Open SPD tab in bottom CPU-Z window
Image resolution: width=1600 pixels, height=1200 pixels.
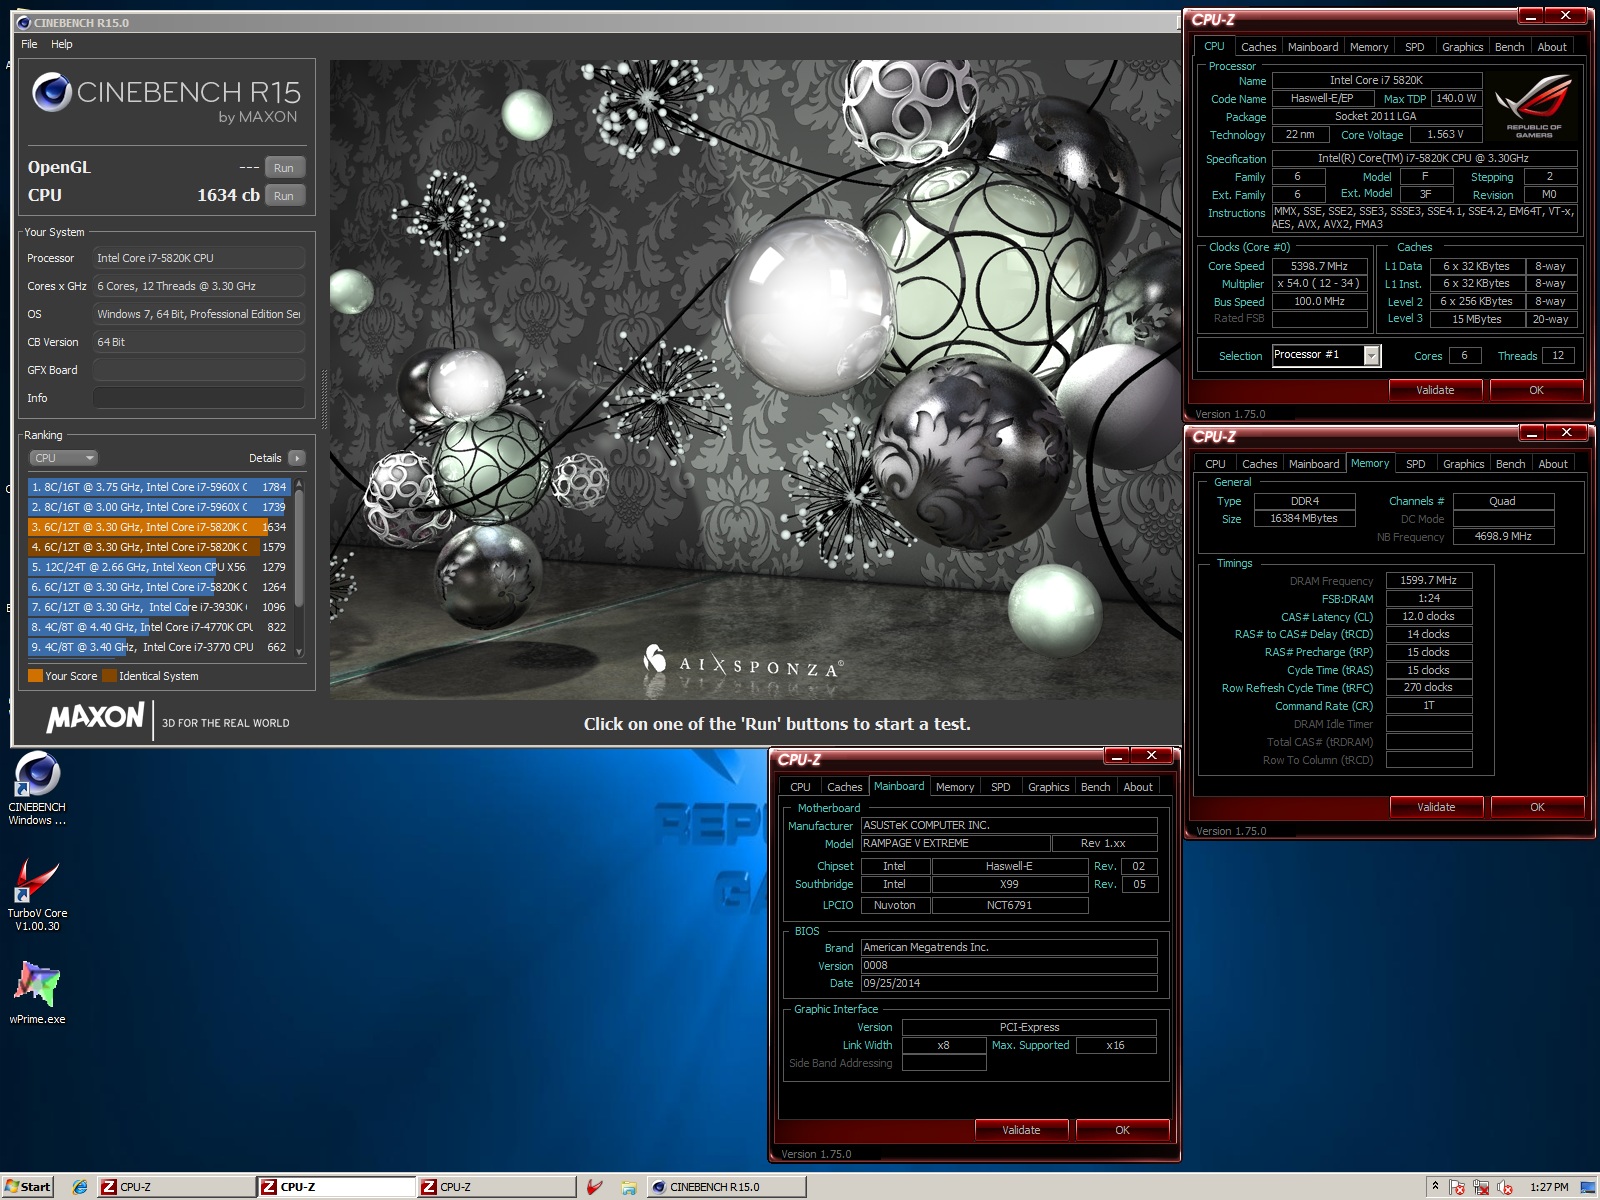(x=1000, y=787)
